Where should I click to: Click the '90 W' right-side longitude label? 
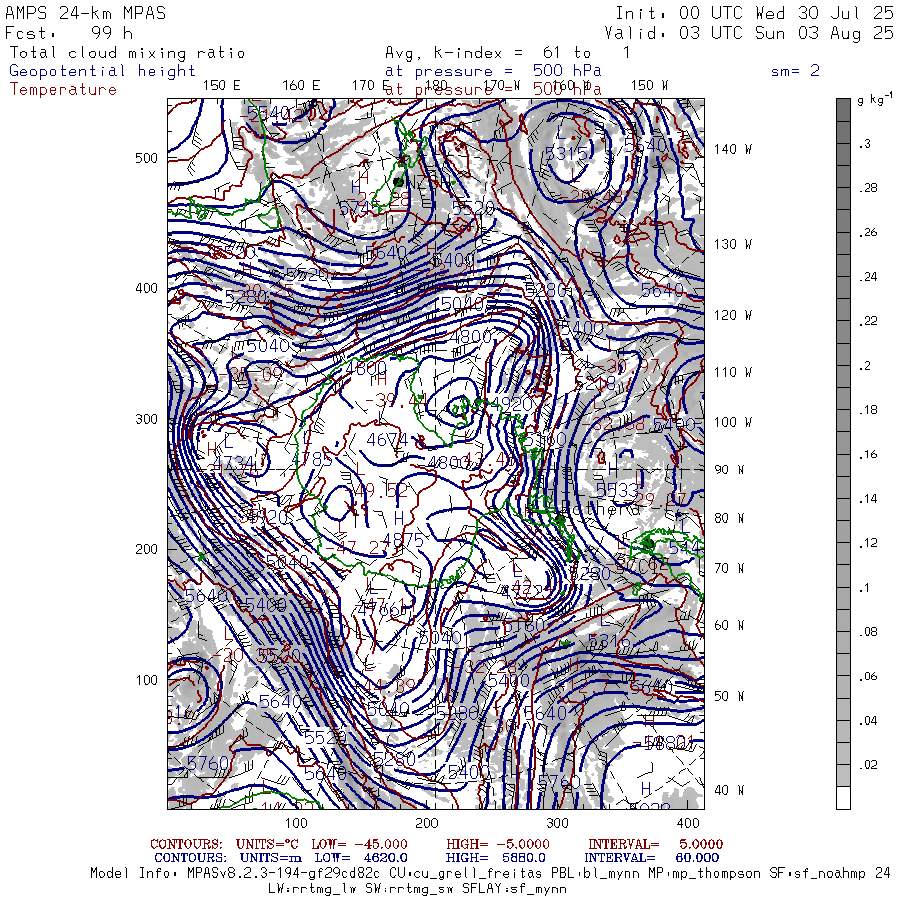(x=729, y=470)
